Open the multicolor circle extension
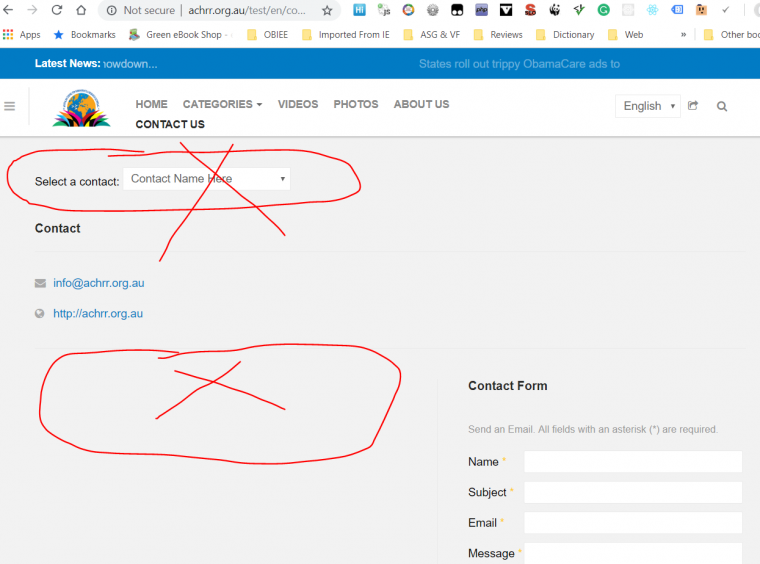Image resolution: width=760 pixels, height=564 pixels. (x=409, y=10)
